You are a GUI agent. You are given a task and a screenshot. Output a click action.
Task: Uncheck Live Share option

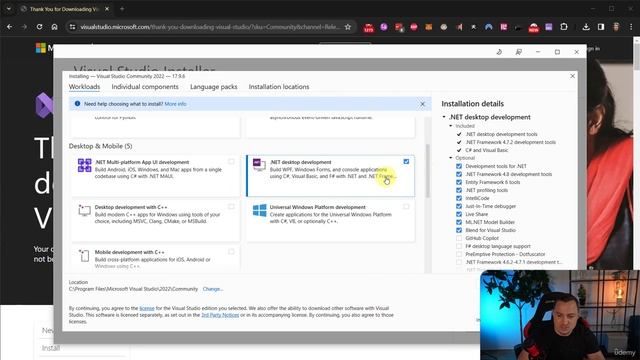tap(459, 214)
